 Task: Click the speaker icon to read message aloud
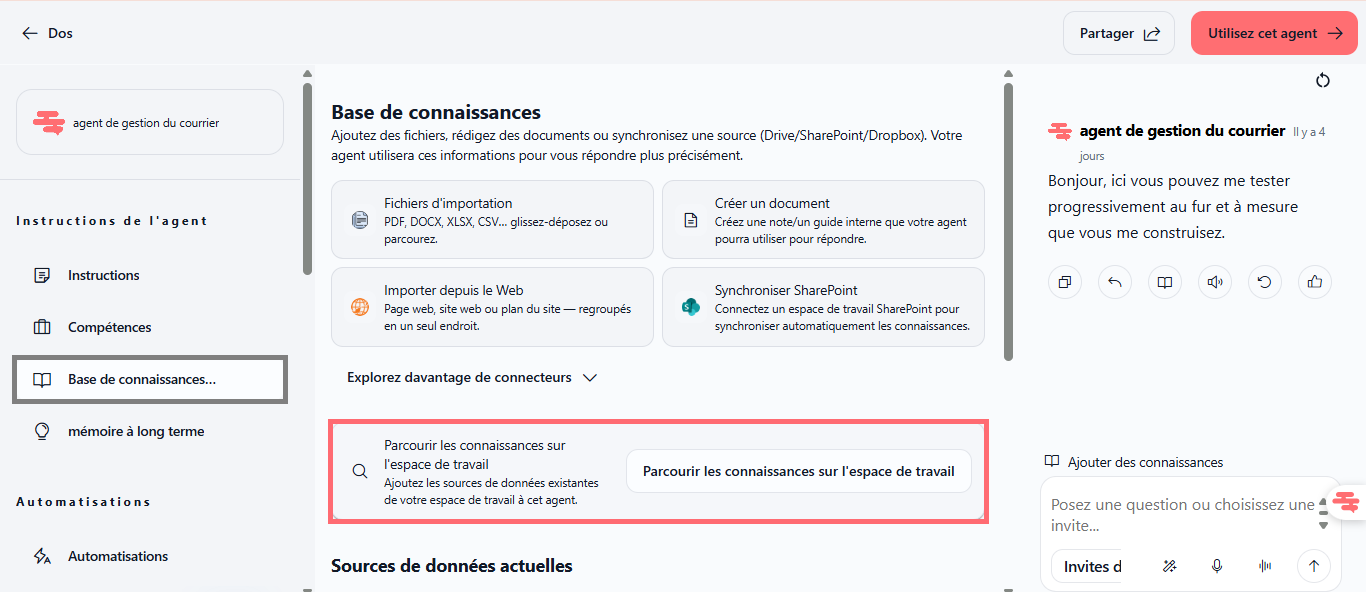tap(1215, 282)
